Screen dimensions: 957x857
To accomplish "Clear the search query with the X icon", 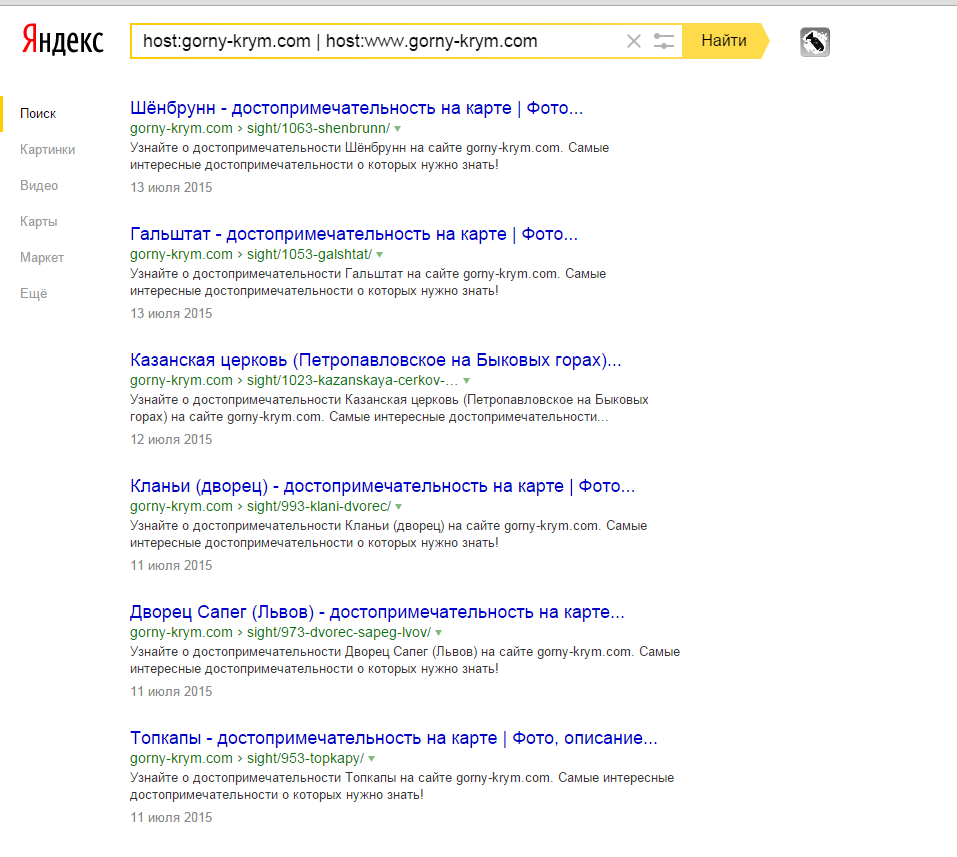I will (x=634, y=41).
